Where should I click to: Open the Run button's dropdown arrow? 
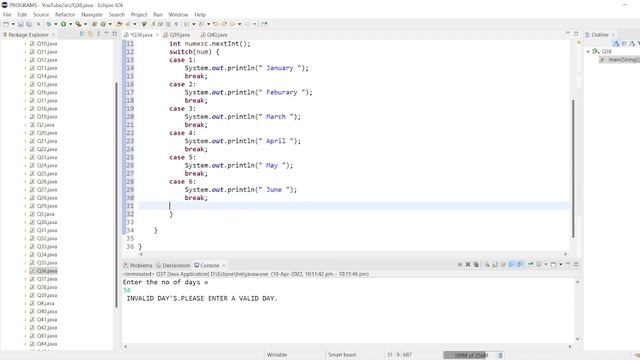coord(71,24)
